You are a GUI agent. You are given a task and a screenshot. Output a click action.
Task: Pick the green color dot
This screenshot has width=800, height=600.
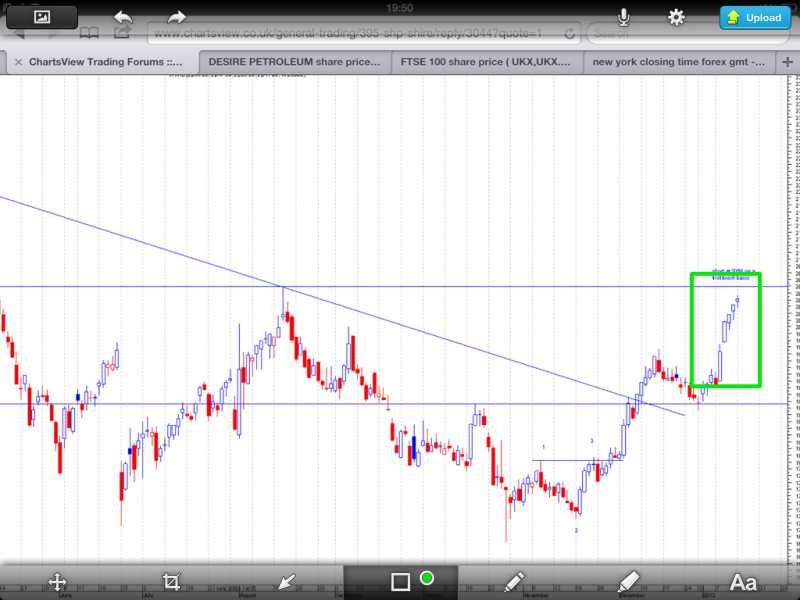427,578
